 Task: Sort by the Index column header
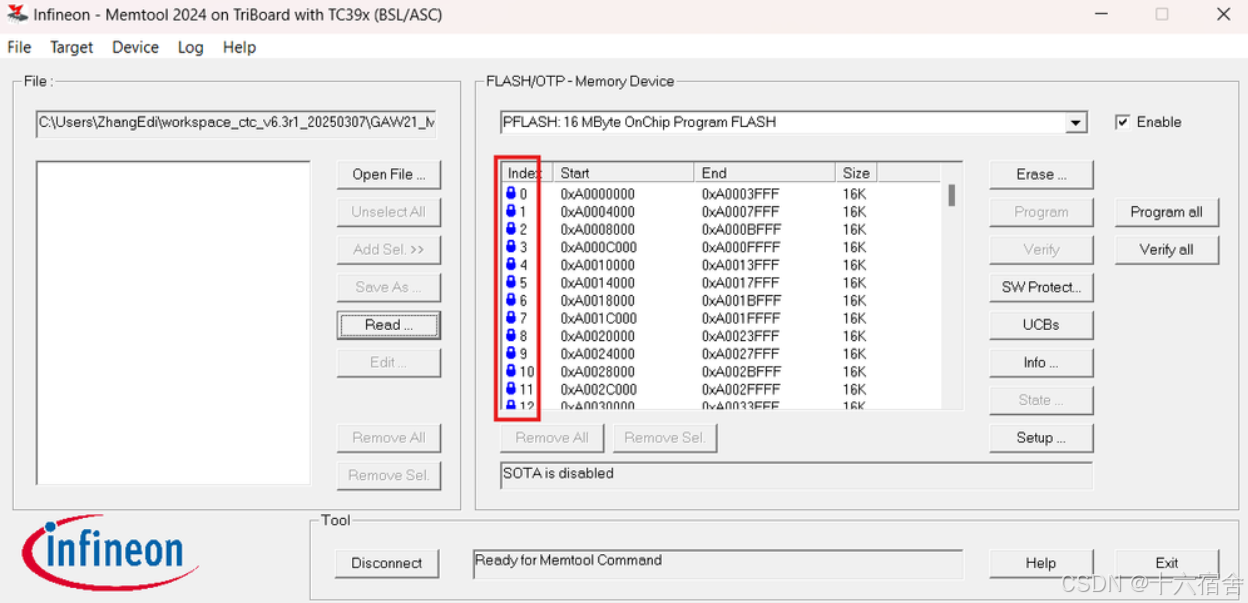click(x=525, y=173)
